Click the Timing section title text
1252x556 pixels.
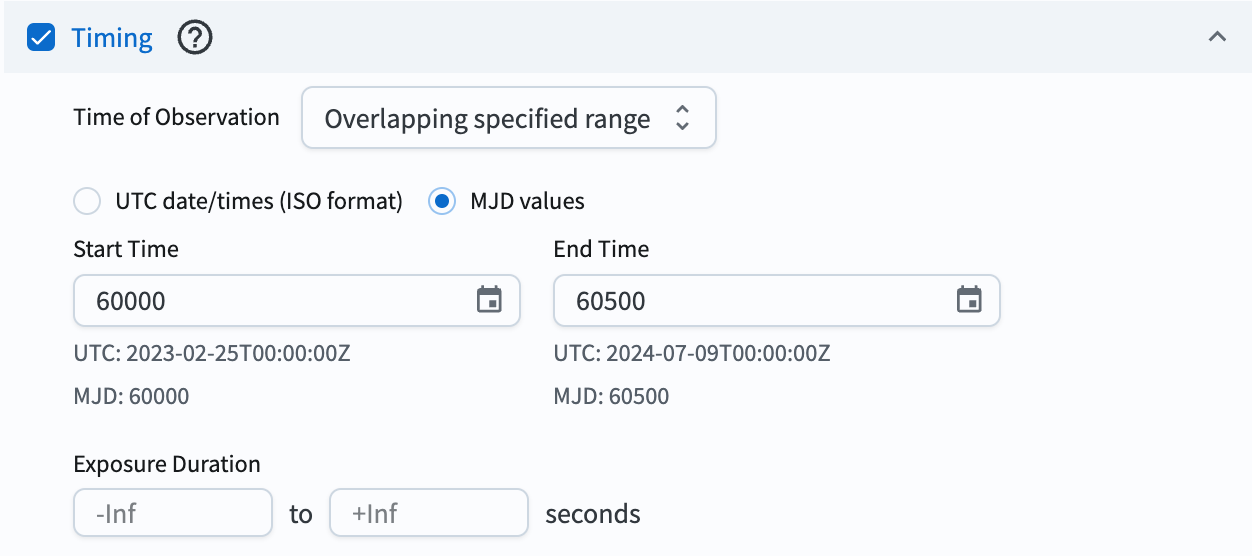[x=112, y=39]
